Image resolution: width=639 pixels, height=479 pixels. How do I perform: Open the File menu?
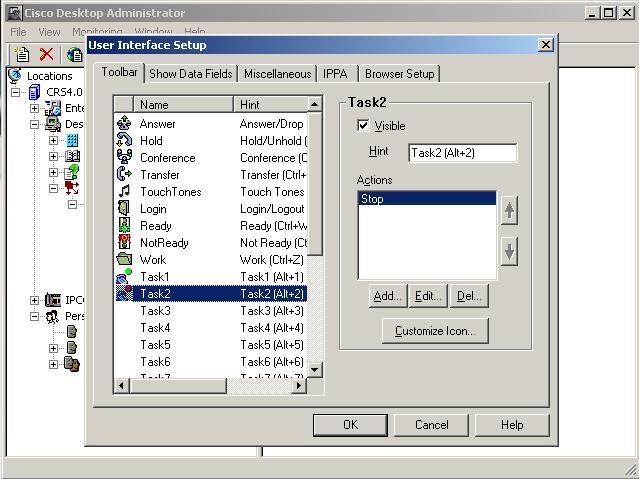[x=18, y=32]
